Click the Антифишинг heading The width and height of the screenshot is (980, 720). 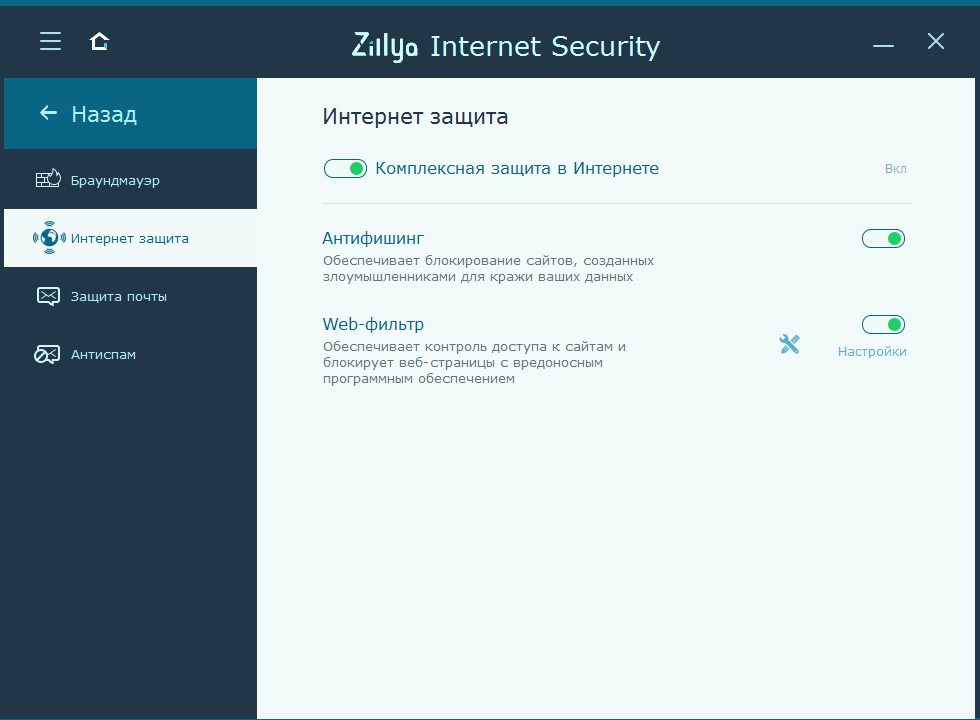(373, 238)
